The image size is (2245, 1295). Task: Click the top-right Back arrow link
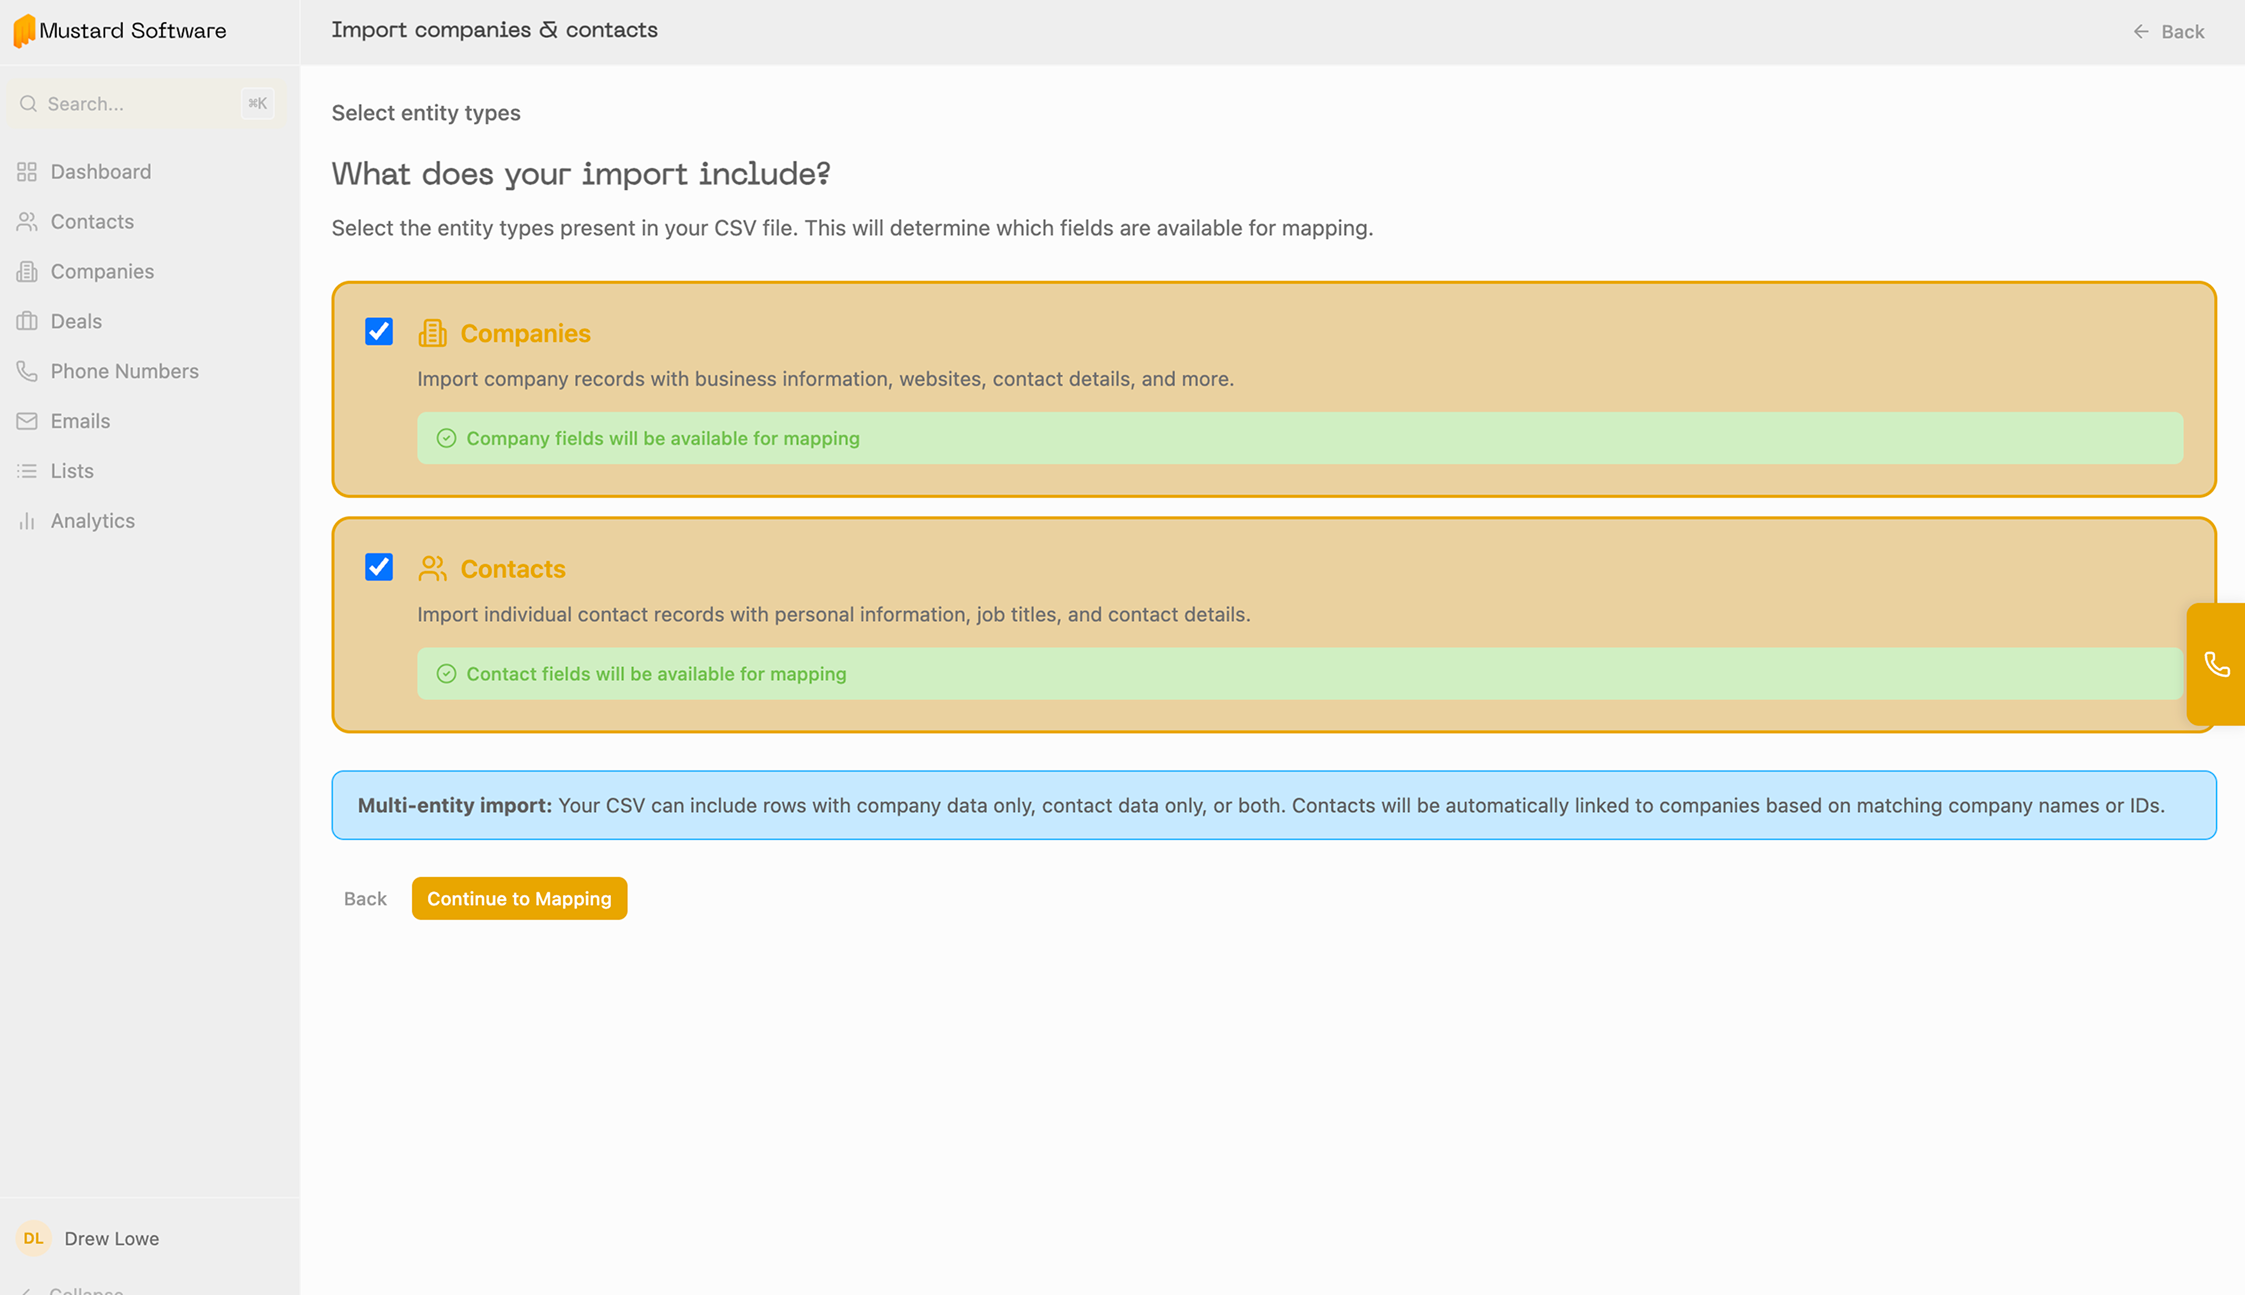point(2168,31)
